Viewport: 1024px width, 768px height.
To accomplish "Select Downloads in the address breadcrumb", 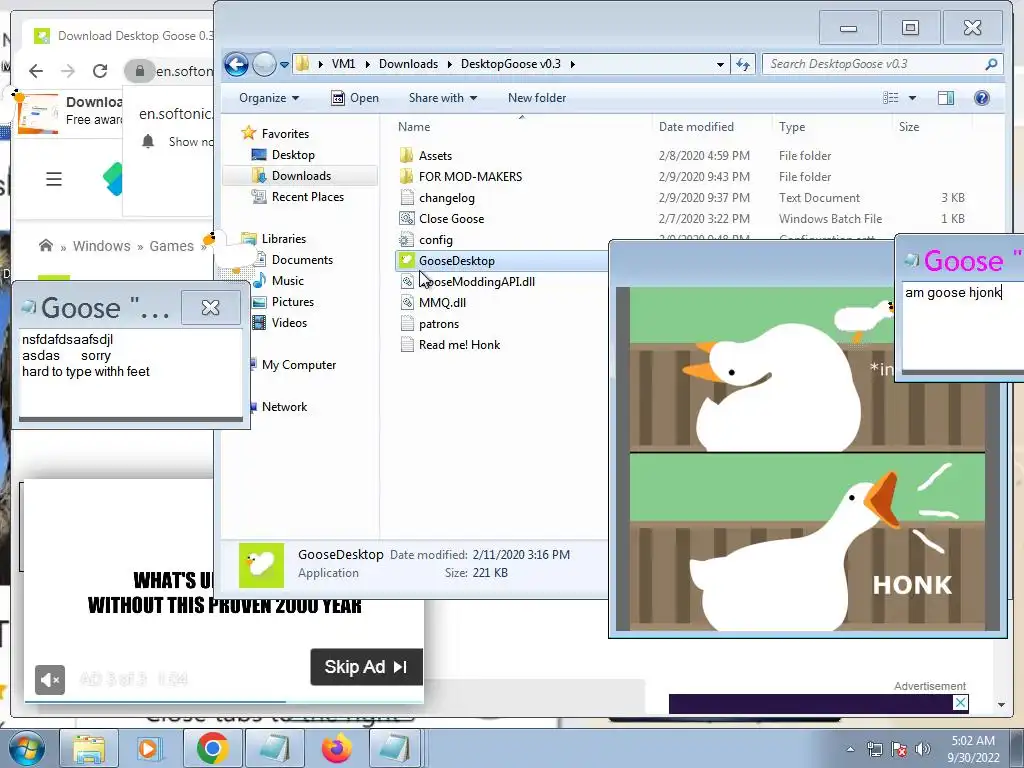I will pyautogui.click(x=408, y=64).
